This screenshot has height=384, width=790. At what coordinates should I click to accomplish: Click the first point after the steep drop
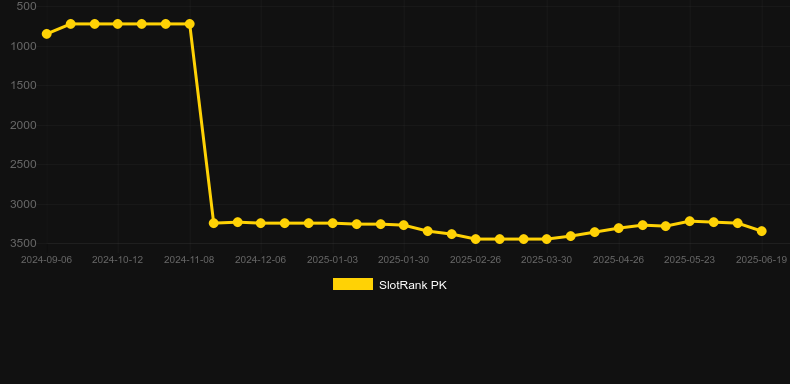(x=214, y=223)
